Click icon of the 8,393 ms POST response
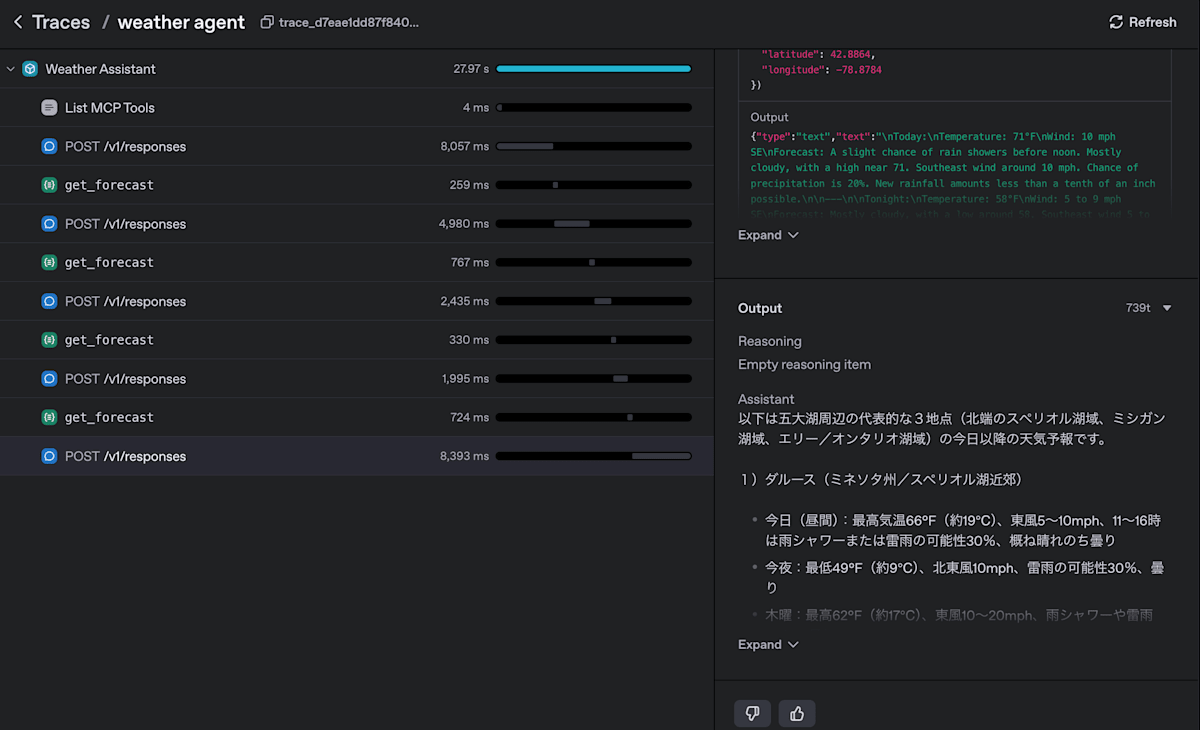The height and width of the screenshot is (730, 1200). click(x=49, y=456)
